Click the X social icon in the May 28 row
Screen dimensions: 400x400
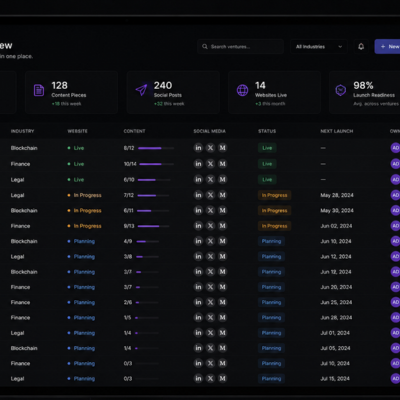tap(210, 195)
